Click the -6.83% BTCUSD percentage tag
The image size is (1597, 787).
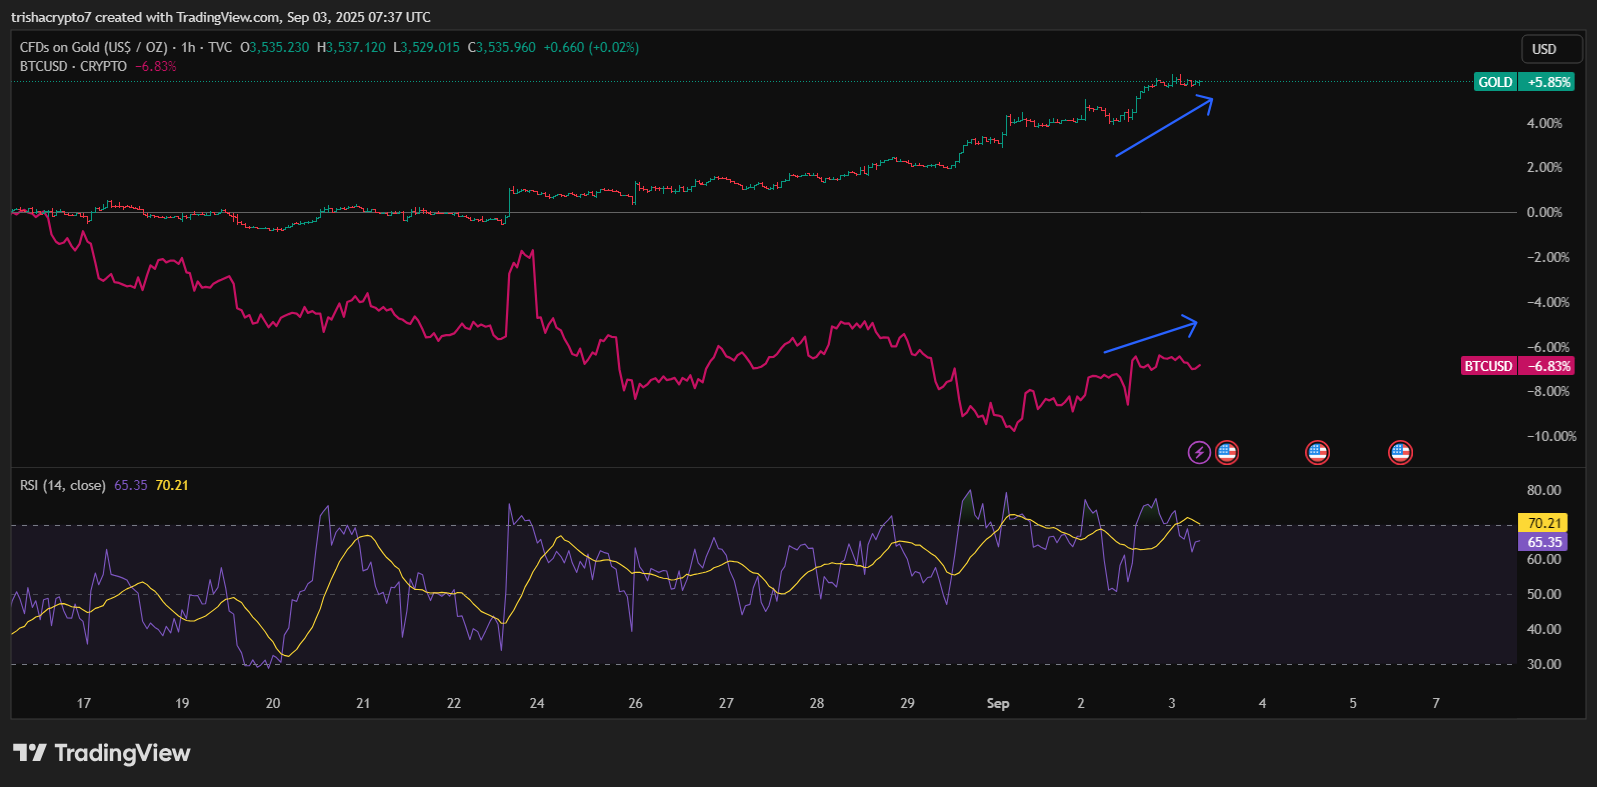click(x=1548, y=366)
